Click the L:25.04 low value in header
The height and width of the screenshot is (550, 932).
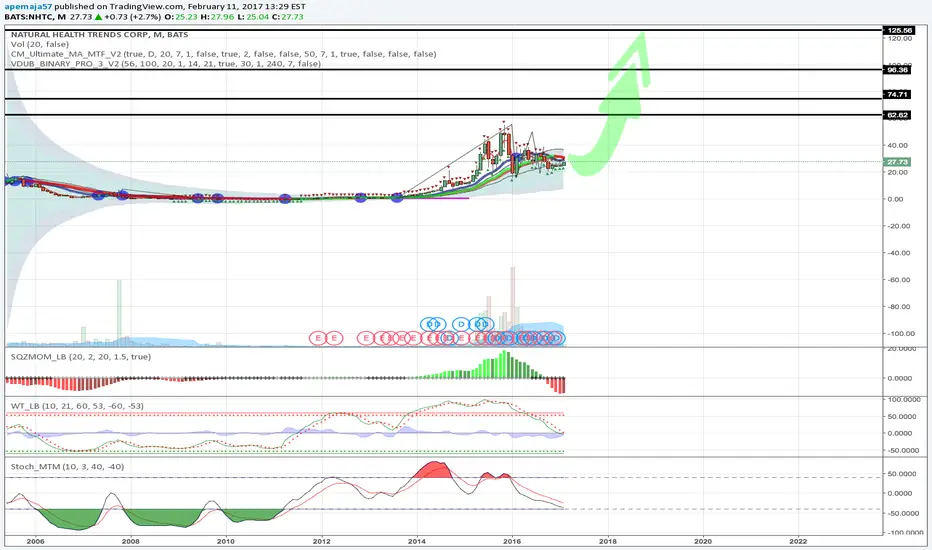[x=253, y=17]
